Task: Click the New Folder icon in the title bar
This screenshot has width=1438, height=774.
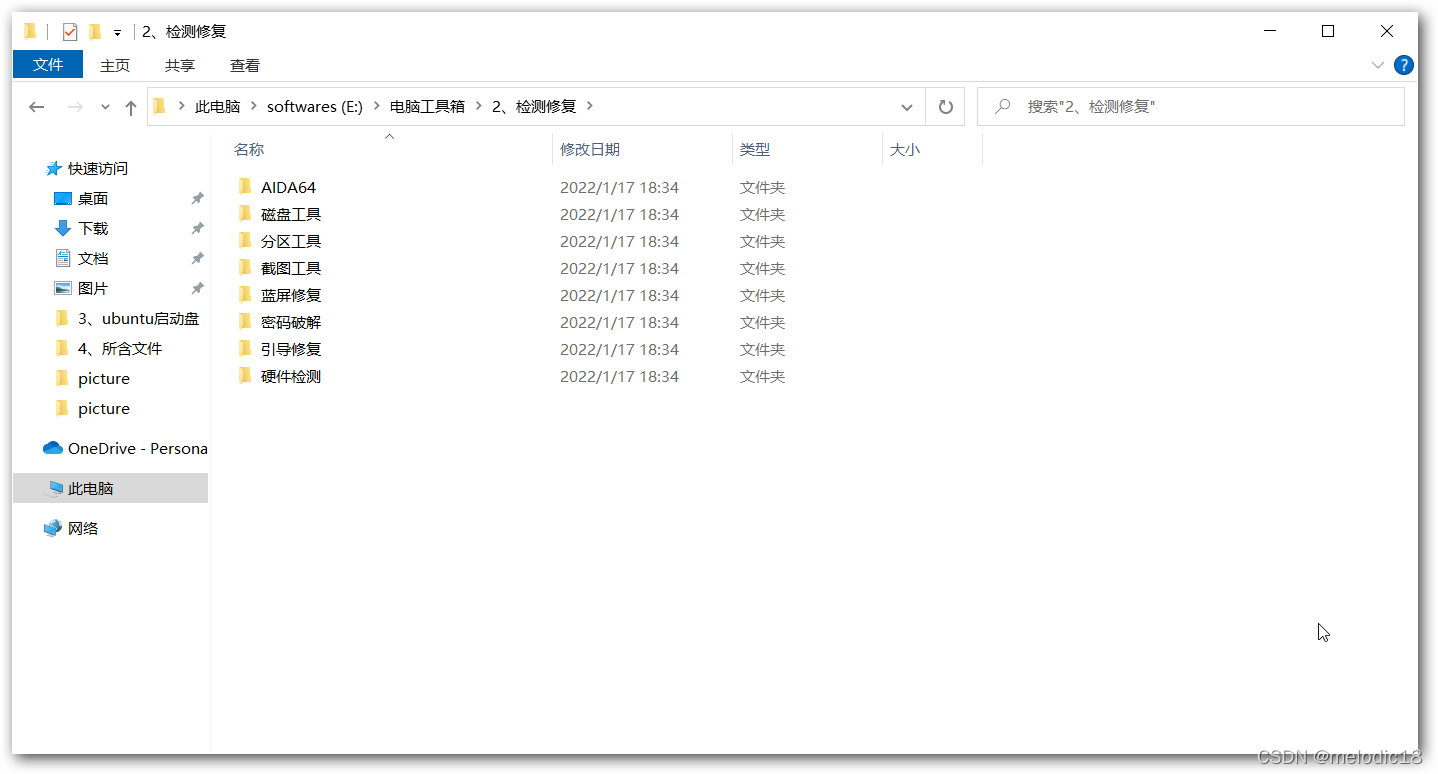Action: (95, 32)
